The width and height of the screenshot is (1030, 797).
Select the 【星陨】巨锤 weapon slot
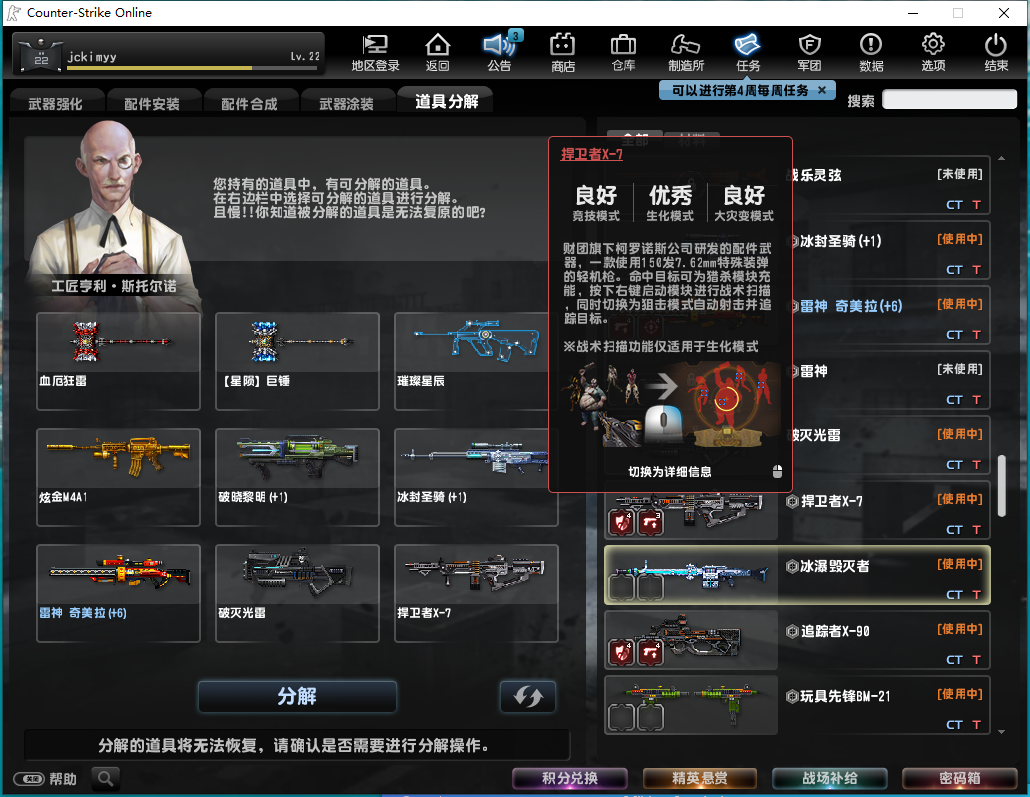pos(297,361)
